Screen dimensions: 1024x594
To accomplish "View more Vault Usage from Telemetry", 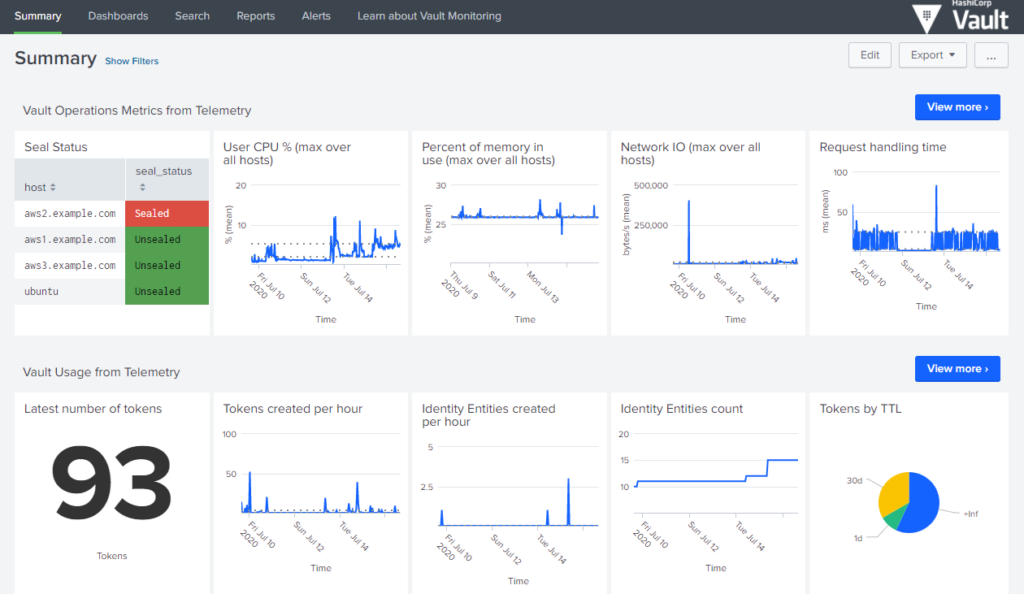I will pyautogui.click(x=957, y=368).
